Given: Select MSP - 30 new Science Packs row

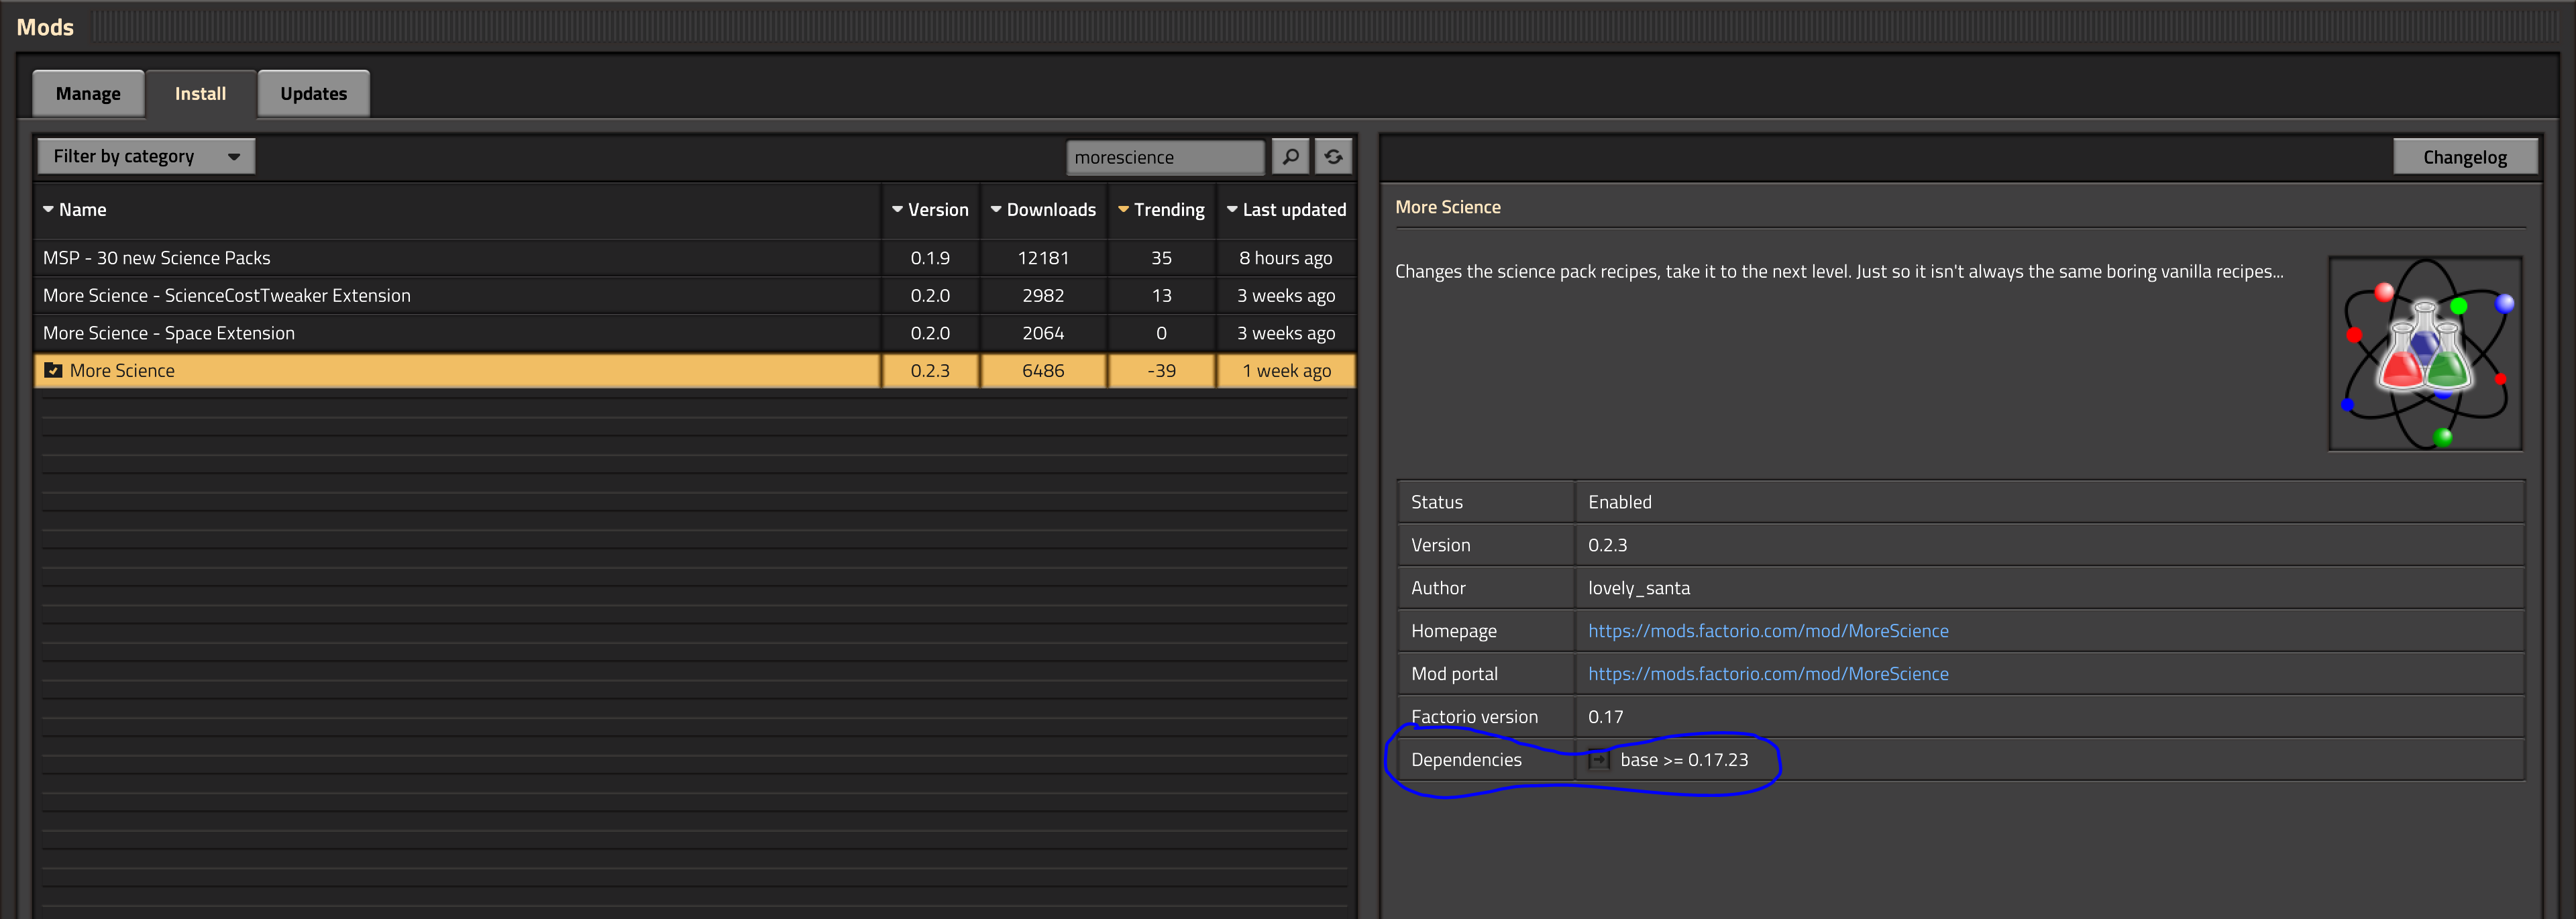Looking at the screenshot, I should (x=695, y=258).
